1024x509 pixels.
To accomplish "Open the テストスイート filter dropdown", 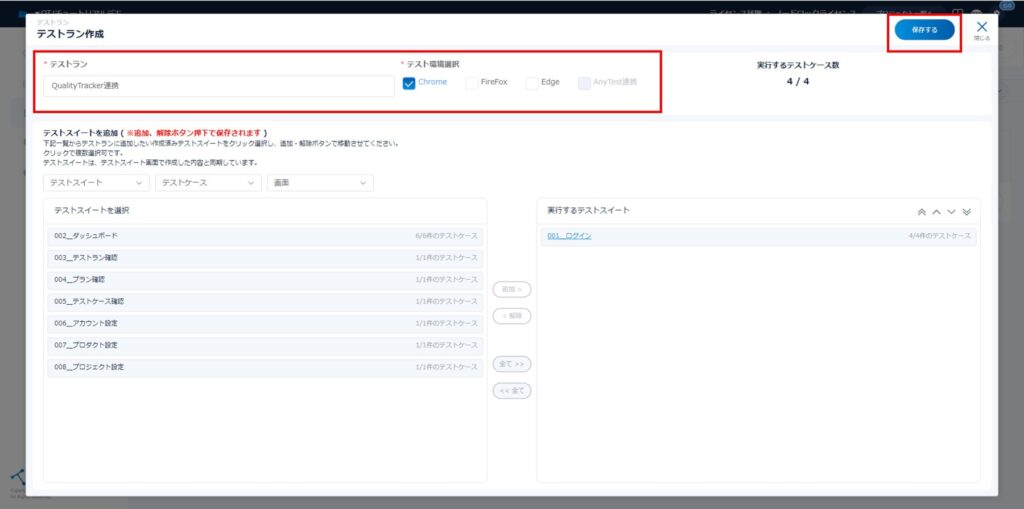I will (x=97, y=183).
